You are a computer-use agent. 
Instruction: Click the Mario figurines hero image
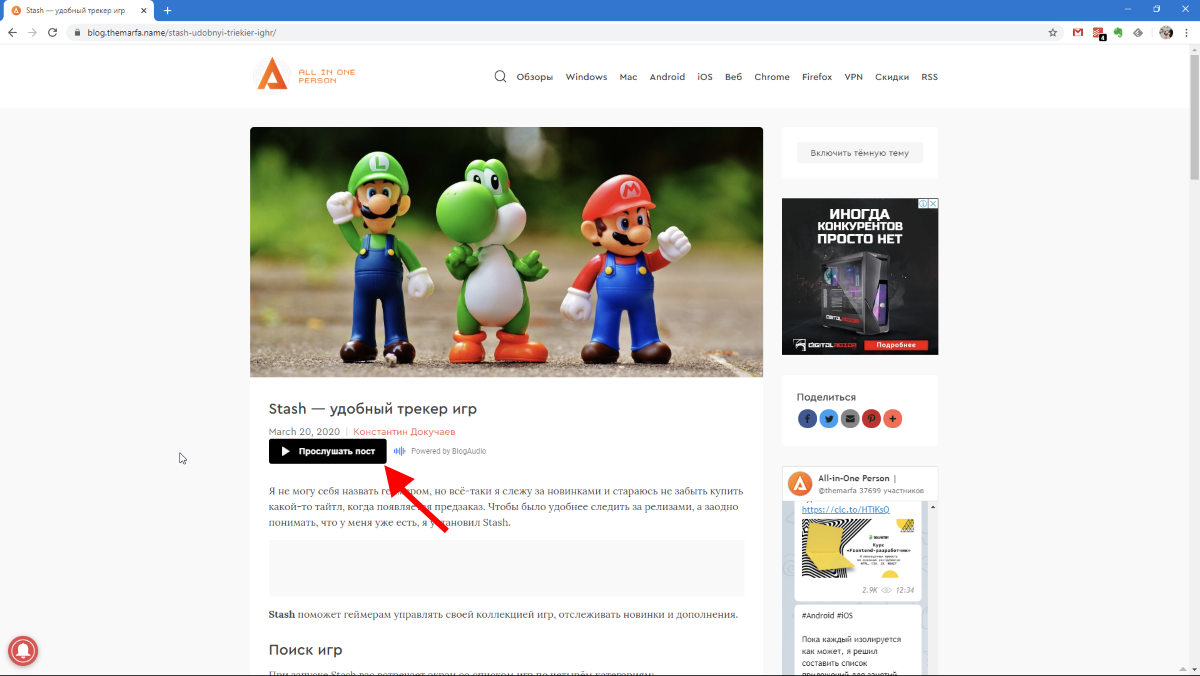pyautogui.click(x=506, y=252)
